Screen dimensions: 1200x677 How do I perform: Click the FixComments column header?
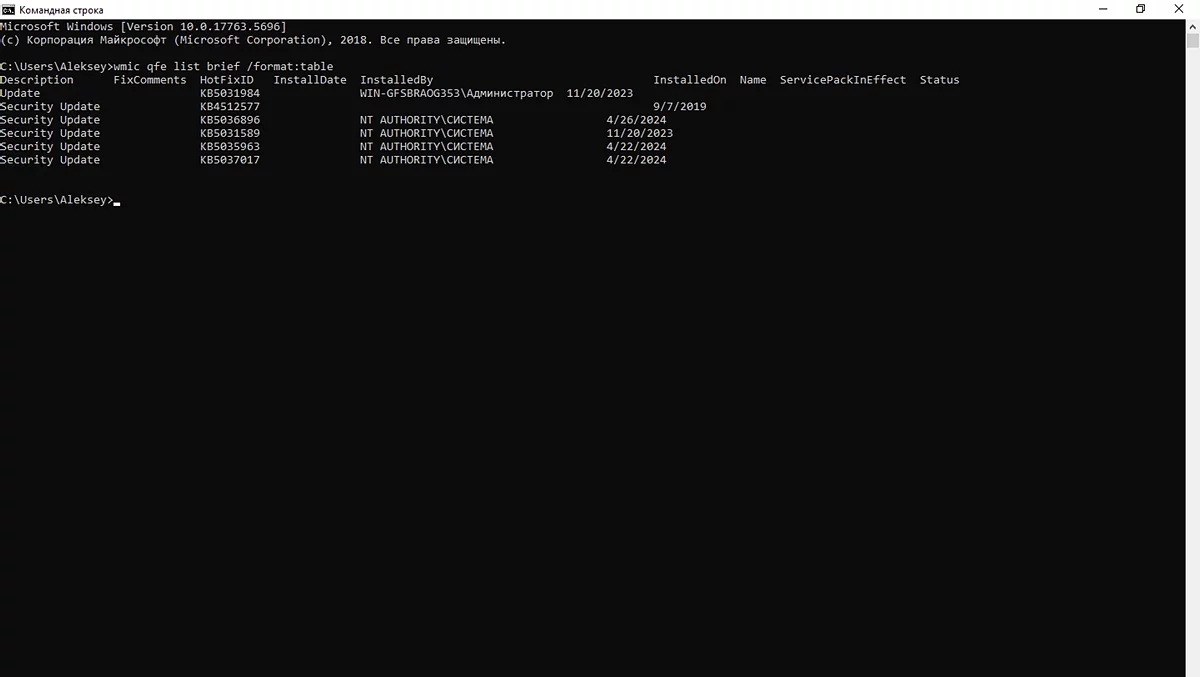[150, 80]
